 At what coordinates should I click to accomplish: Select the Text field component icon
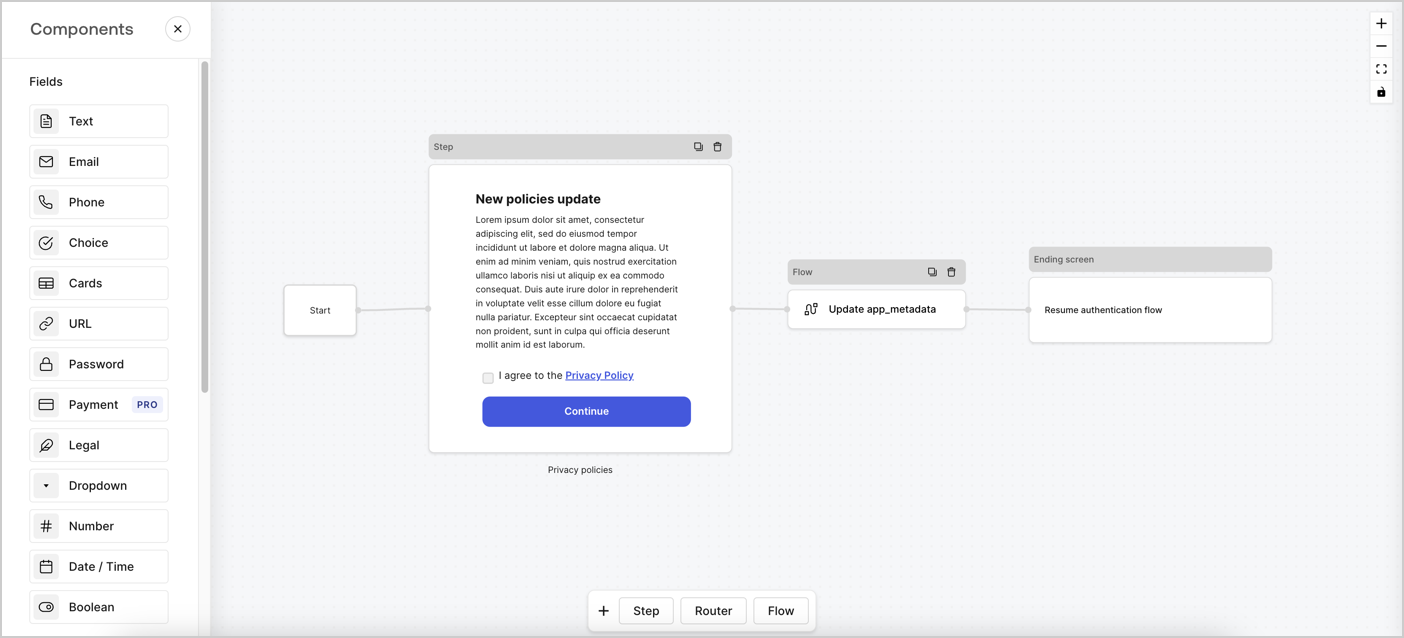pos(46,120)
